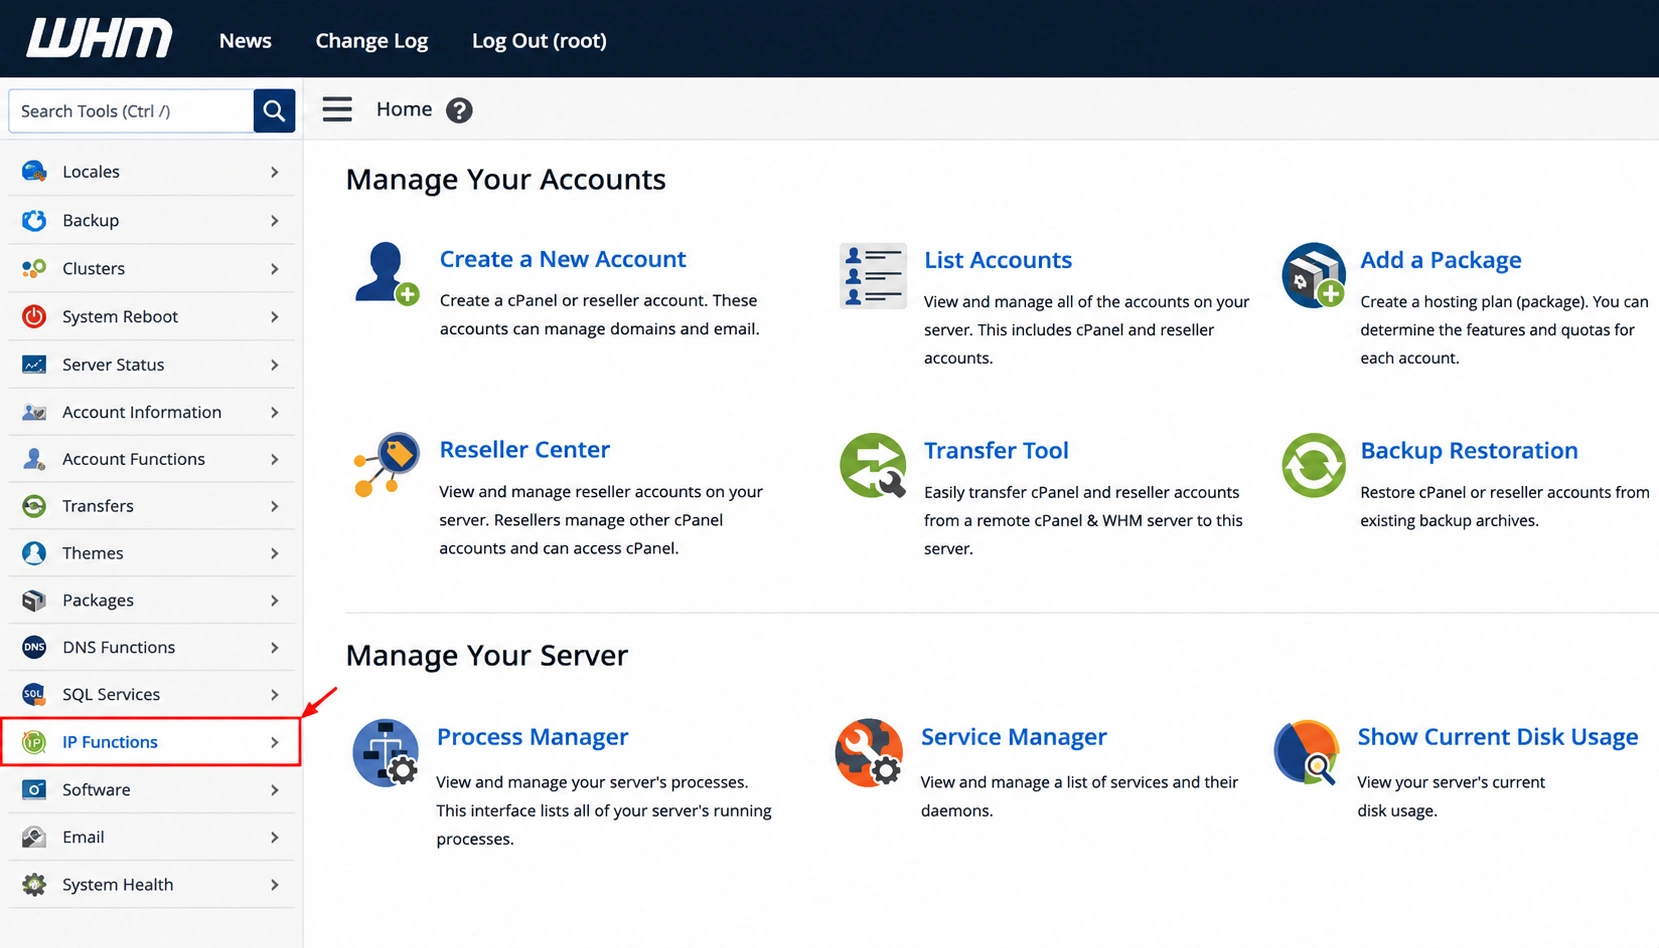Click the SQL Services icon
Viewport: 1659px width, 948px height.
point(34,694)
